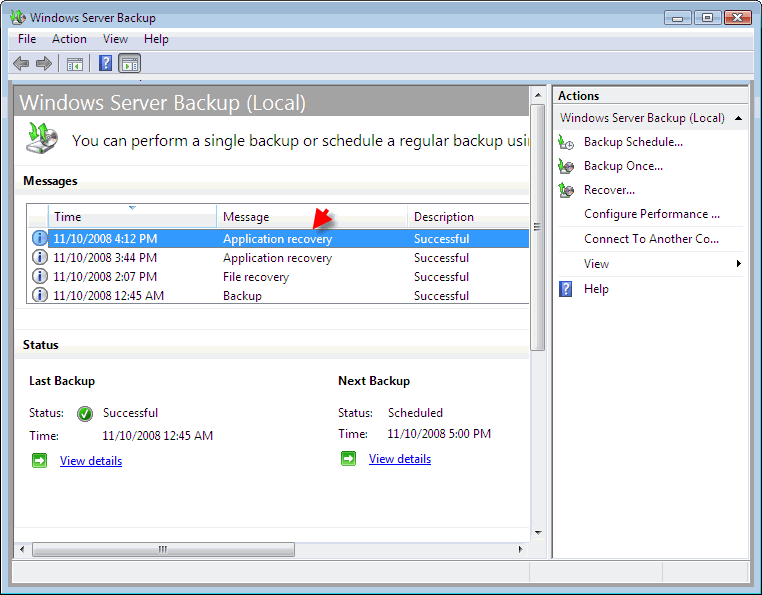Start Backup Once... action

click(623, 166)
